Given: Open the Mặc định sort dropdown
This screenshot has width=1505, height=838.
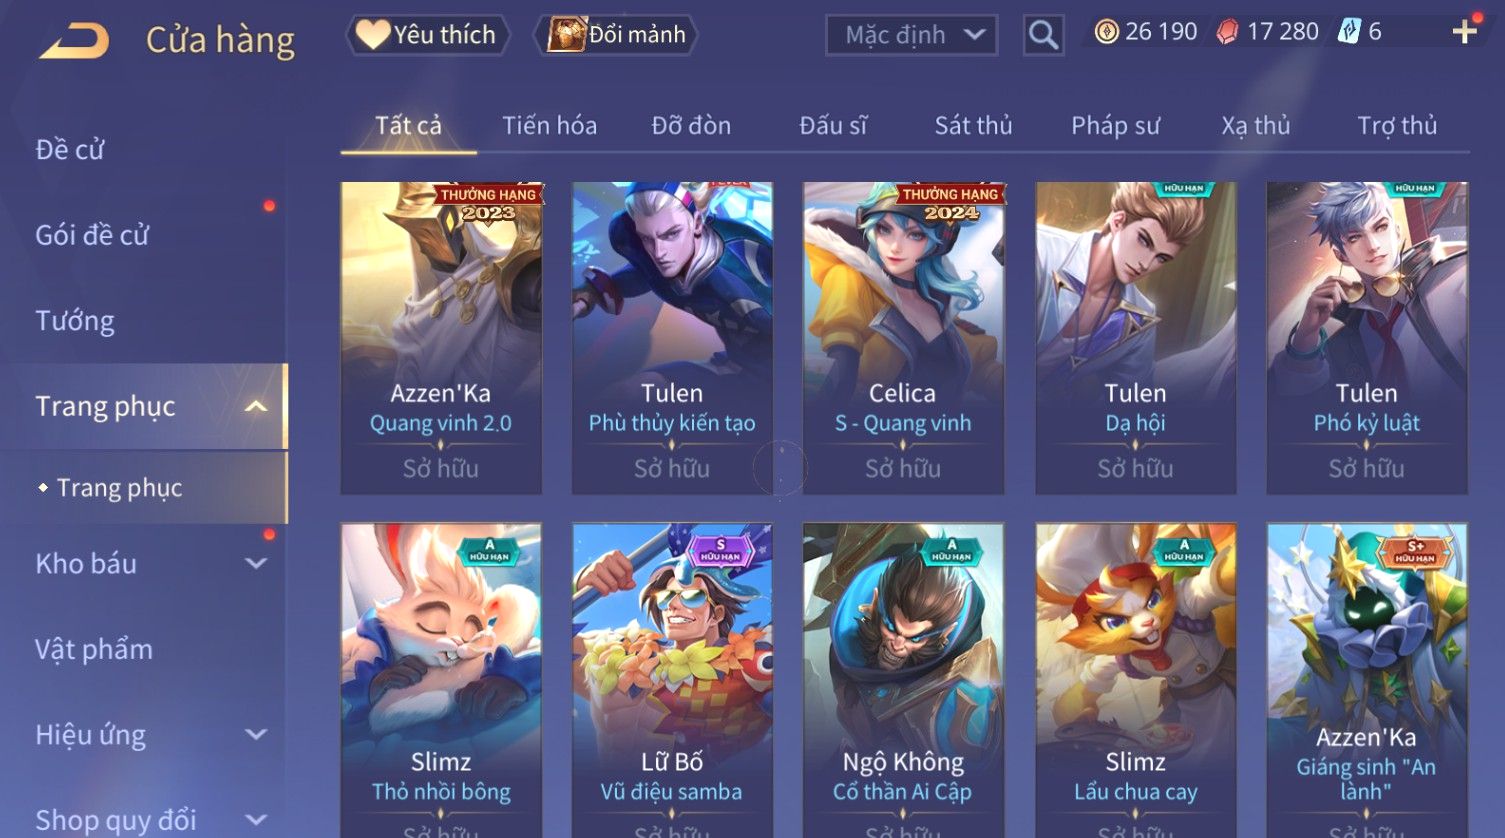Looking at the screenshot, I should [911, 35].
